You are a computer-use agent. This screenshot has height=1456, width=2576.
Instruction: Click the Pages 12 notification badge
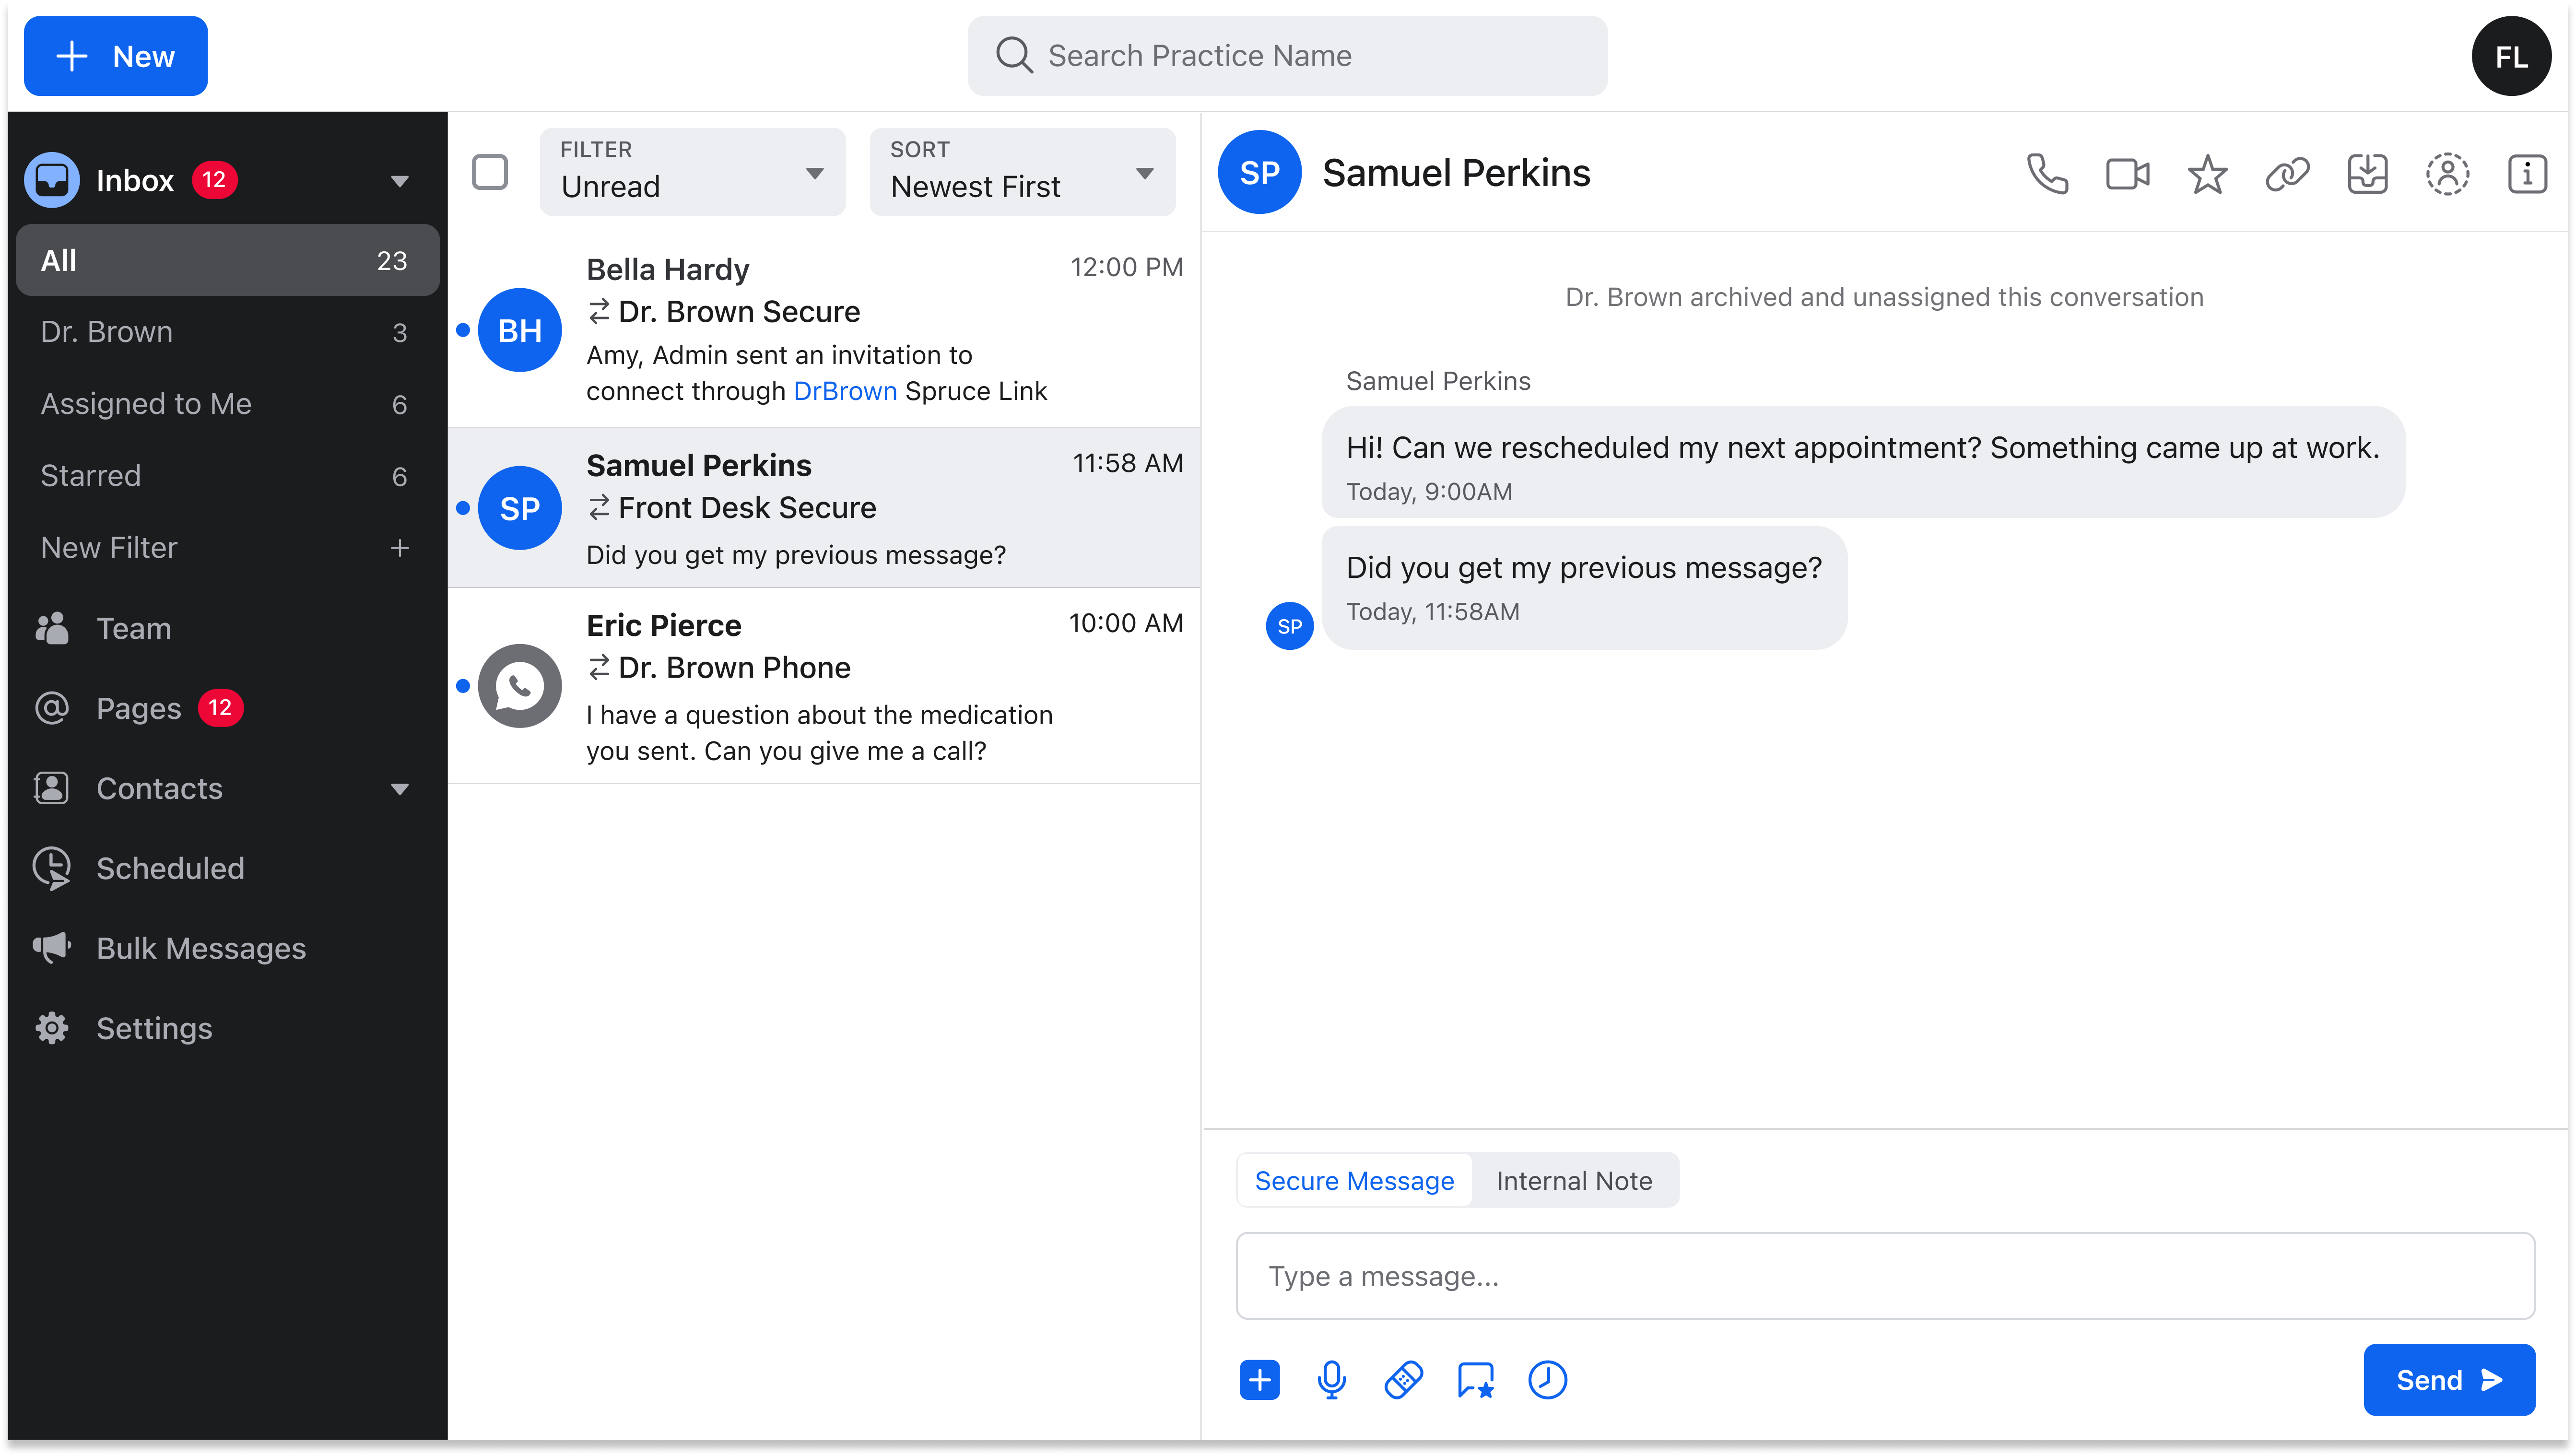pyautogui.click(x=220, y=708)
